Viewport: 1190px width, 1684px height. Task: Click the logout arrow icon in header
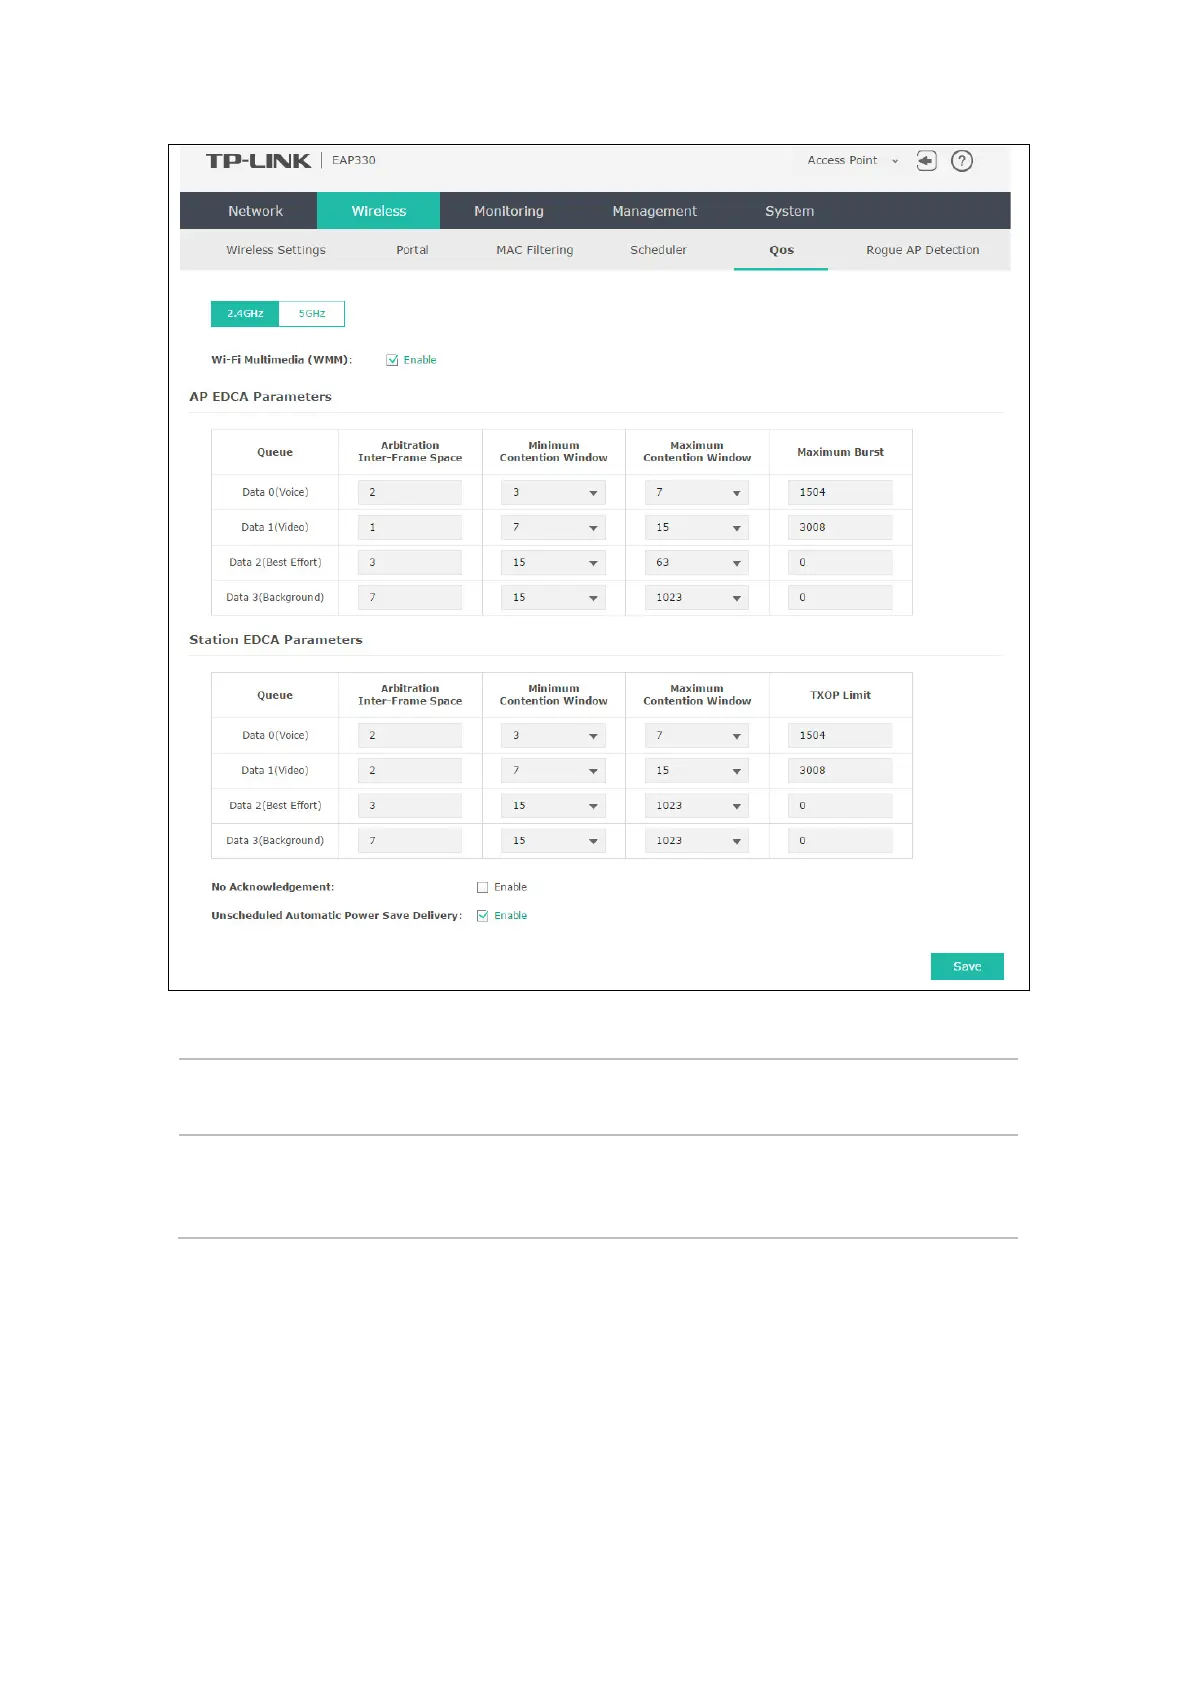tap(927, 161)
